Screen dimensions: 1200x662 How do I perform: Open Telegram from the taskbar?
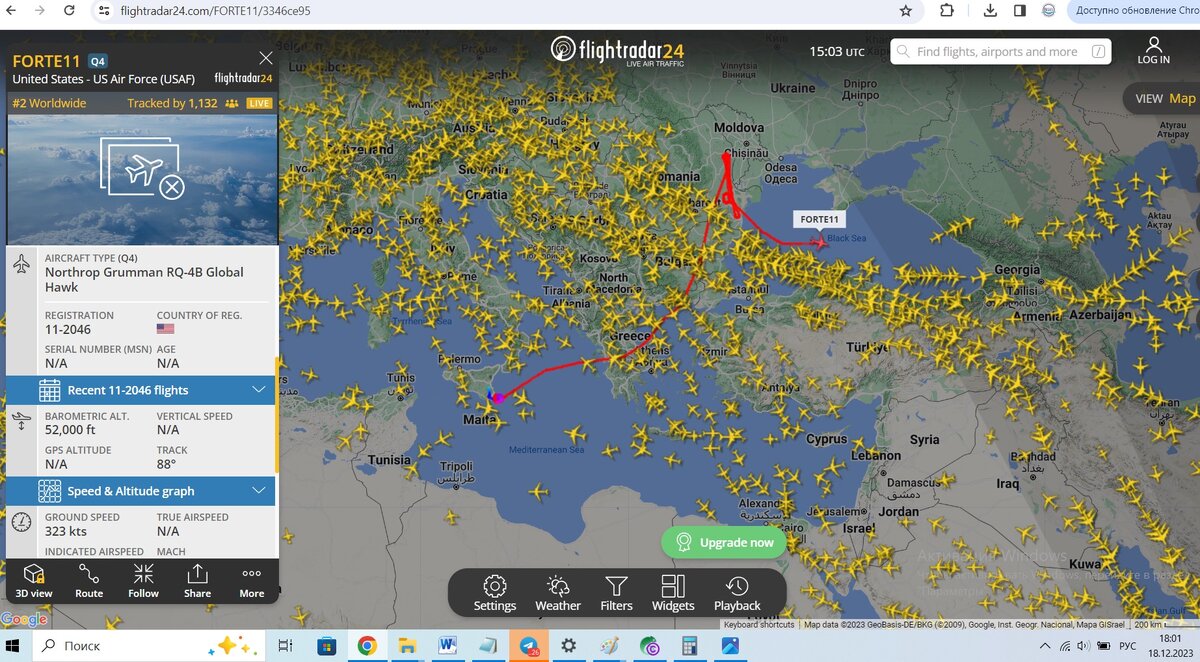pyautogui.click(x=527, y=646)
